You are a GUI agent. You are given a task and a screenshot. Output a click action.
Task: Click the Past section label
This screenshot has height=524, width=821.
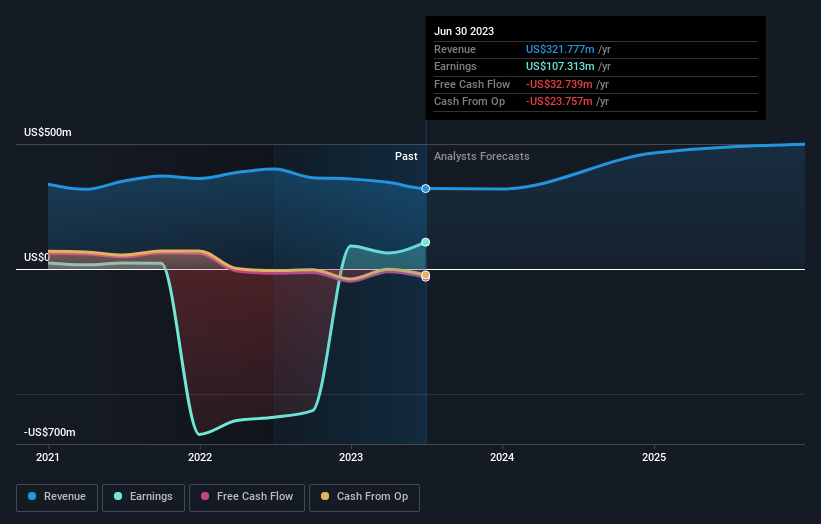pyautogui.click(x=406, y=157)
